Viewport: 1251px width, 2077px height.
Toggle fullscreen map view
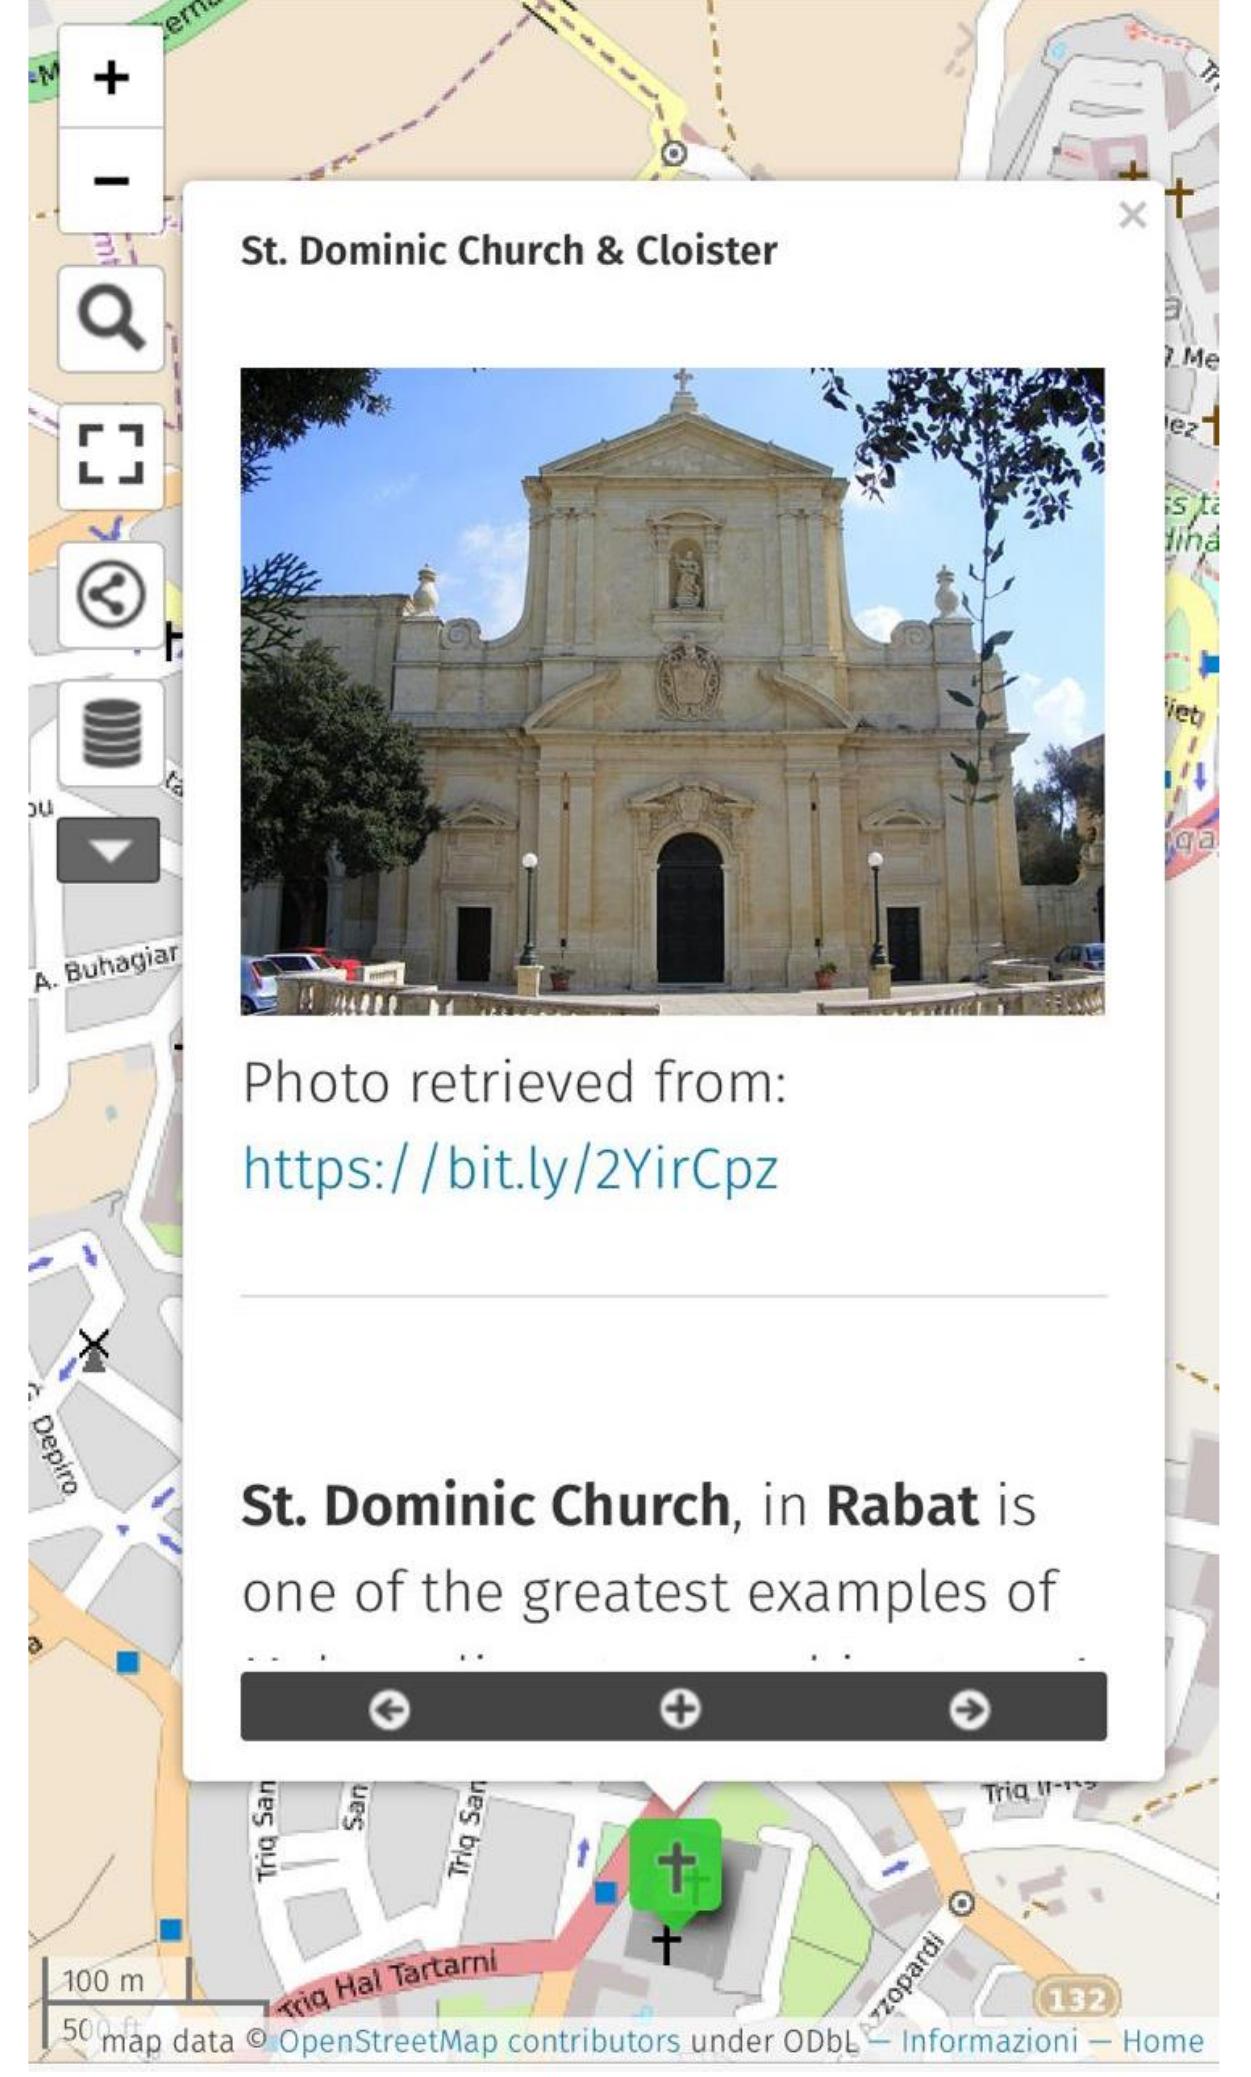tap(110, 457)
